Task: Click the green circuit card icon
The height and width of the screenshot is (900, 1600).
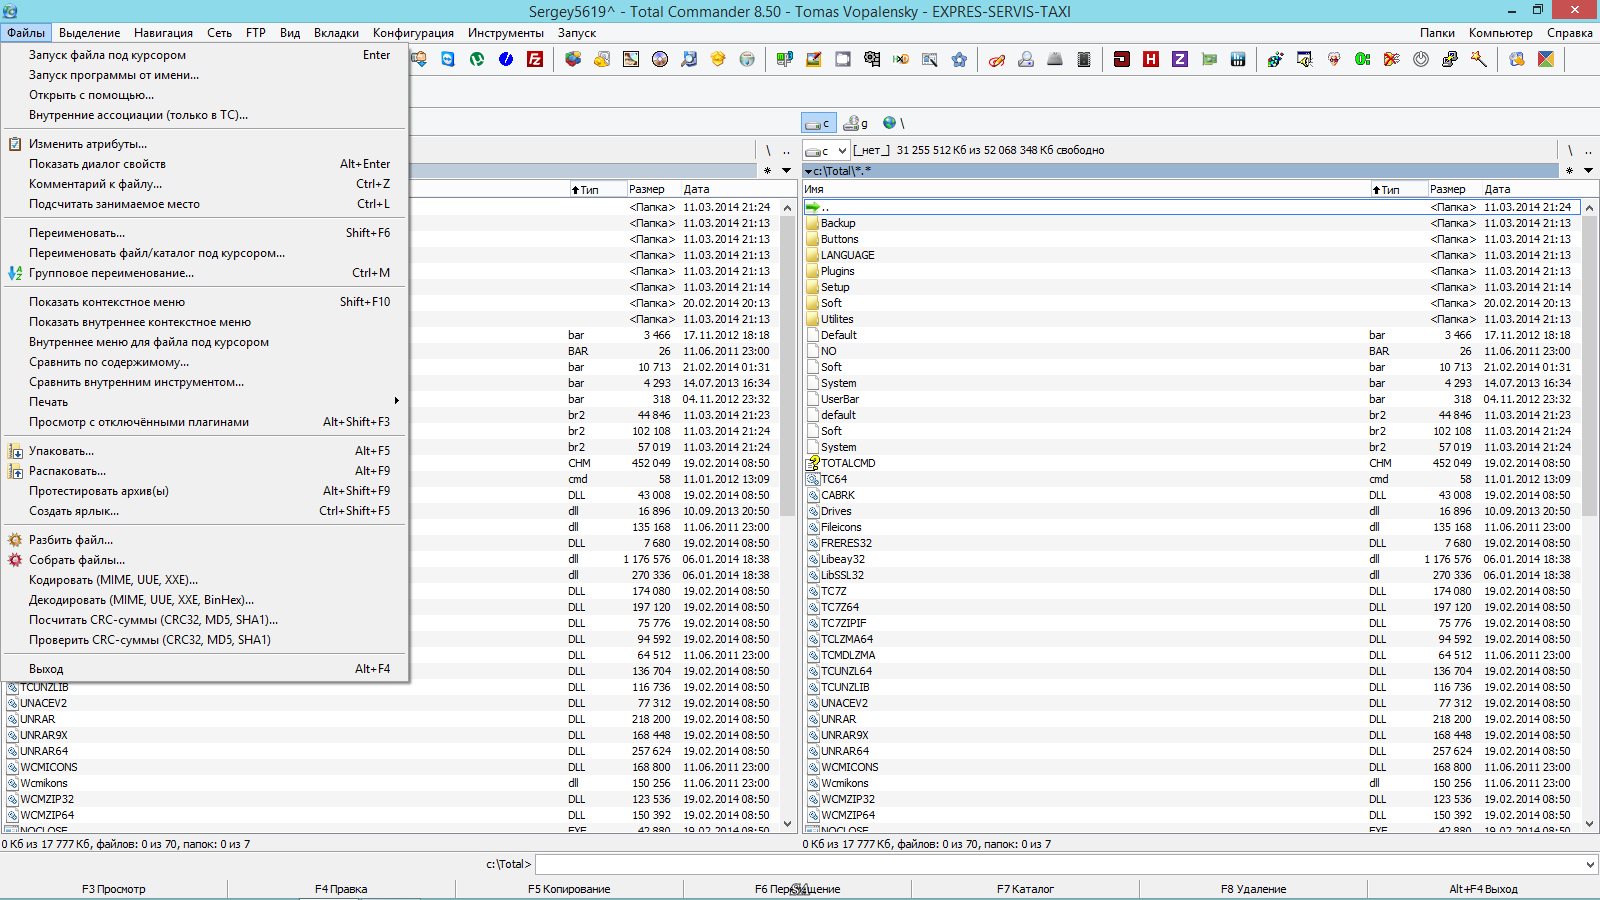Action: (1209, 59)
